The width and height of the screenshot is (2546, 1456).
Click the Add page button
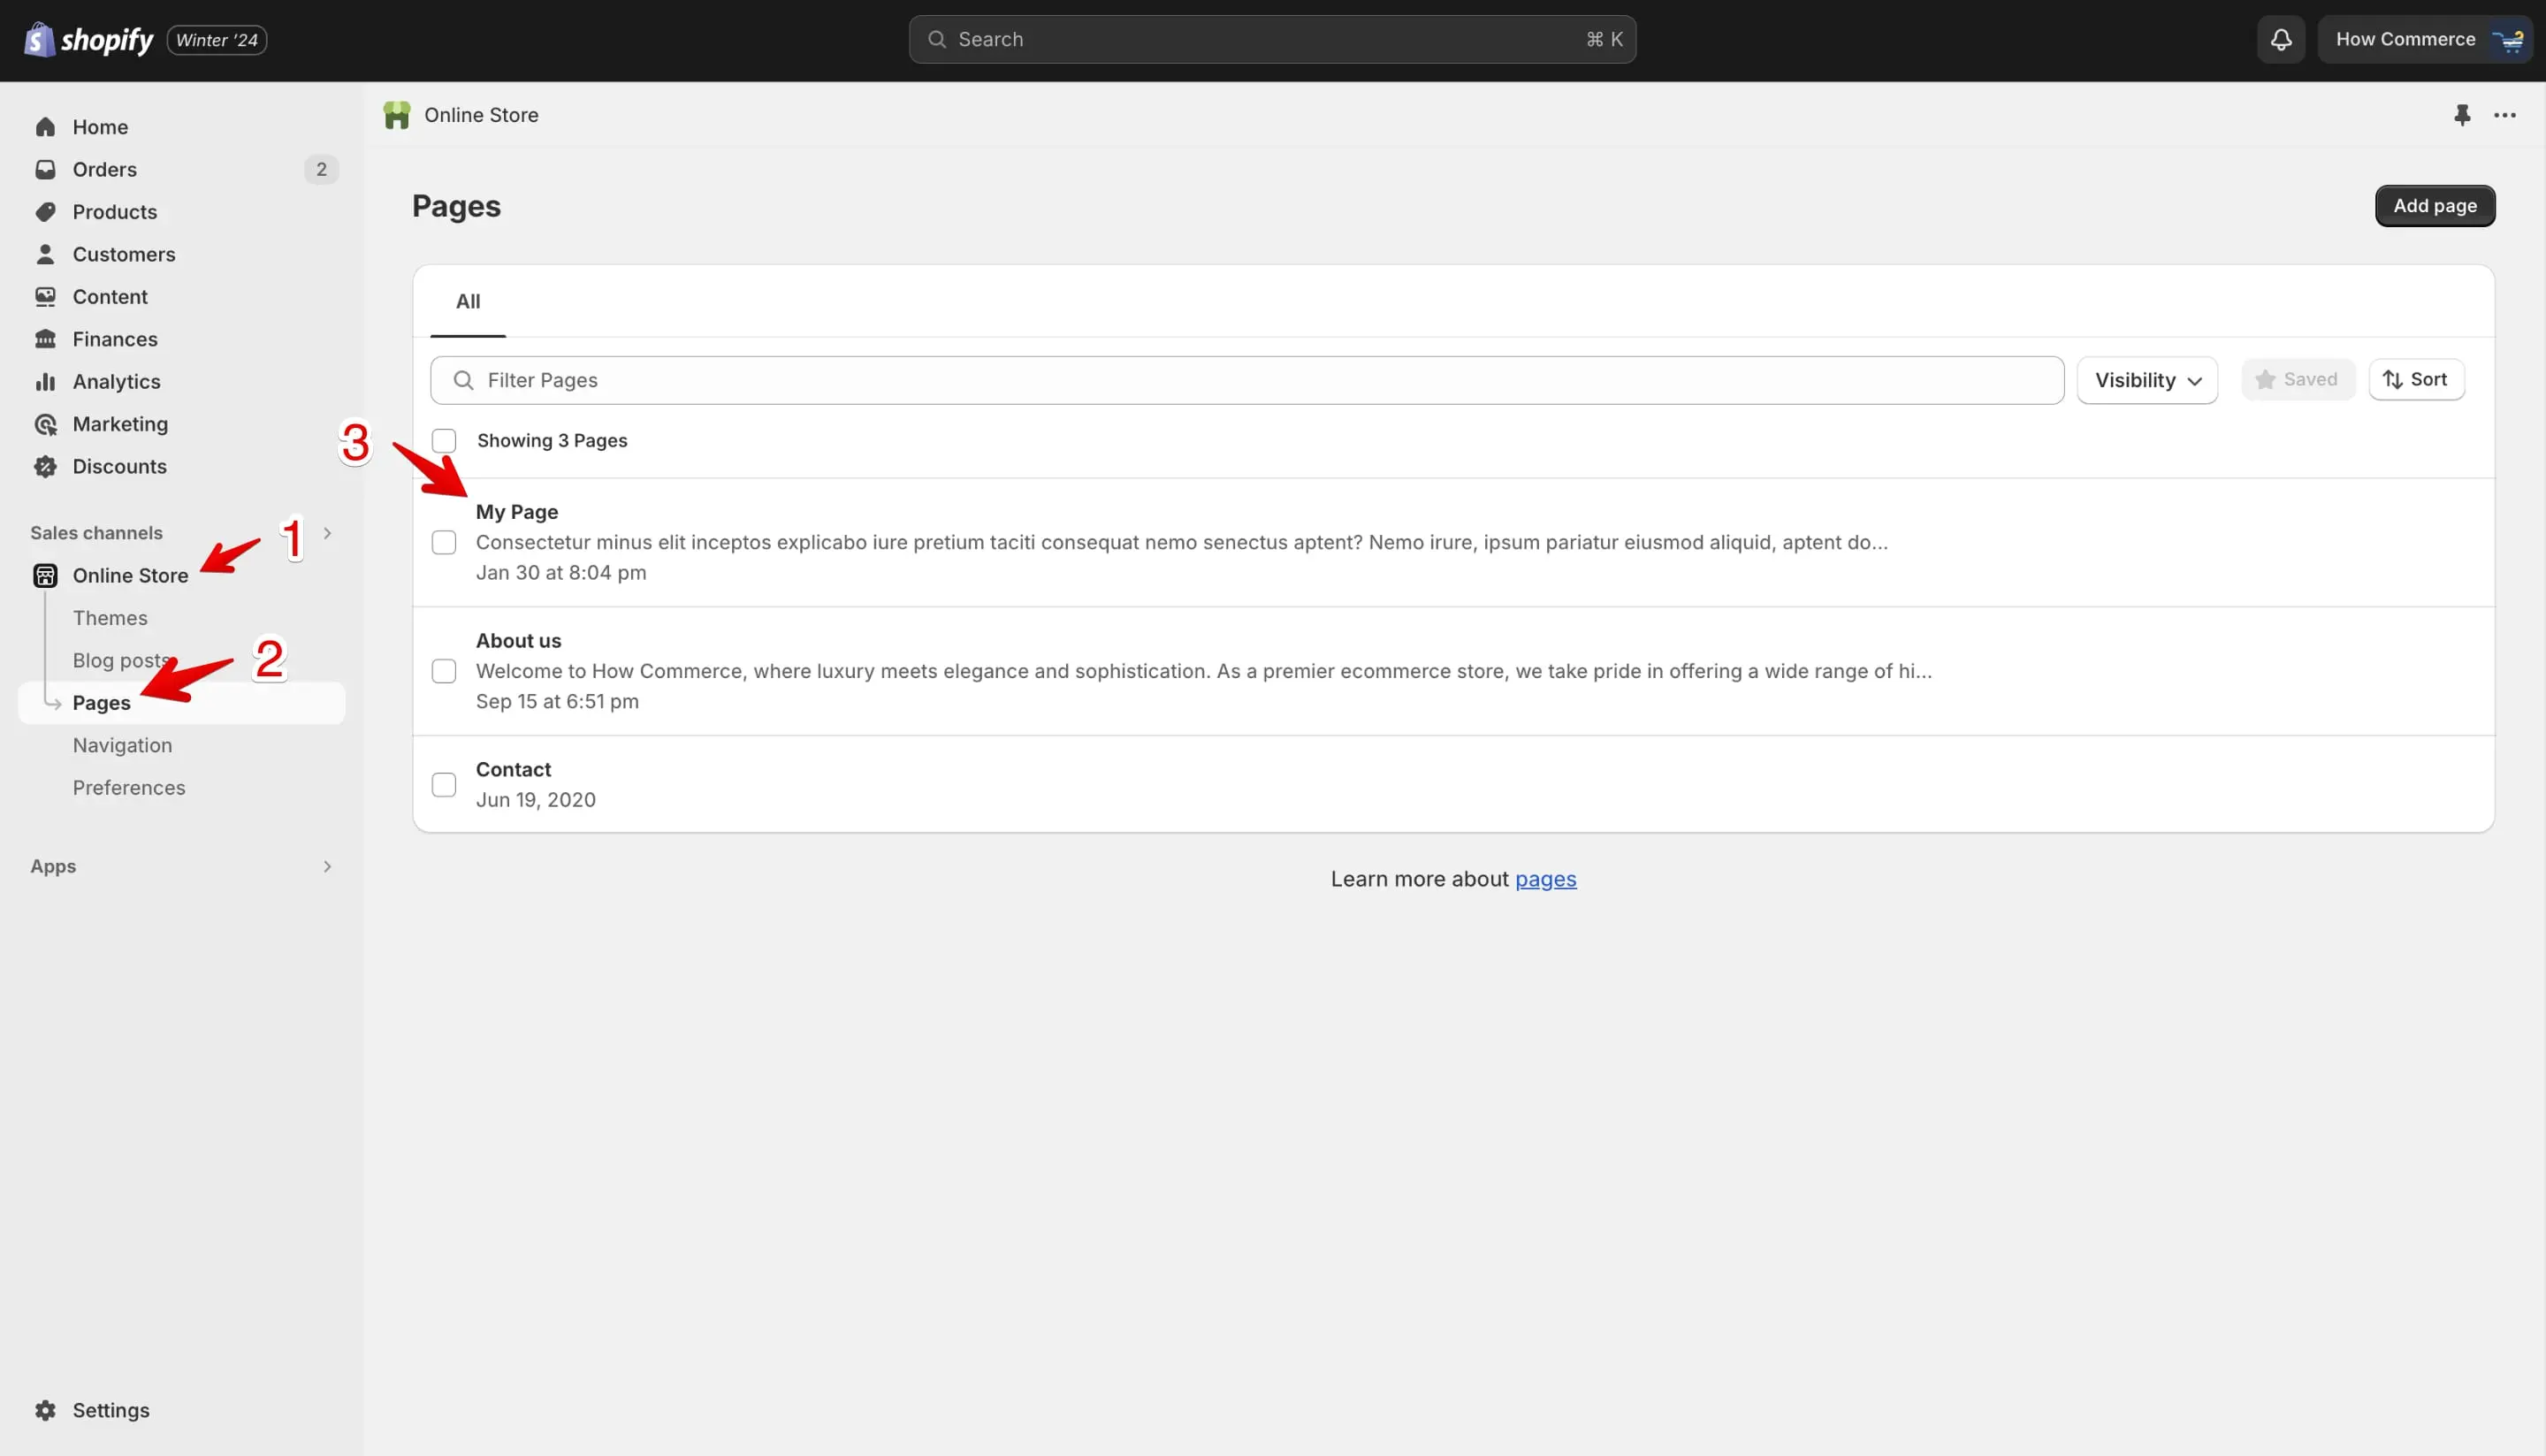point(2435,206)
